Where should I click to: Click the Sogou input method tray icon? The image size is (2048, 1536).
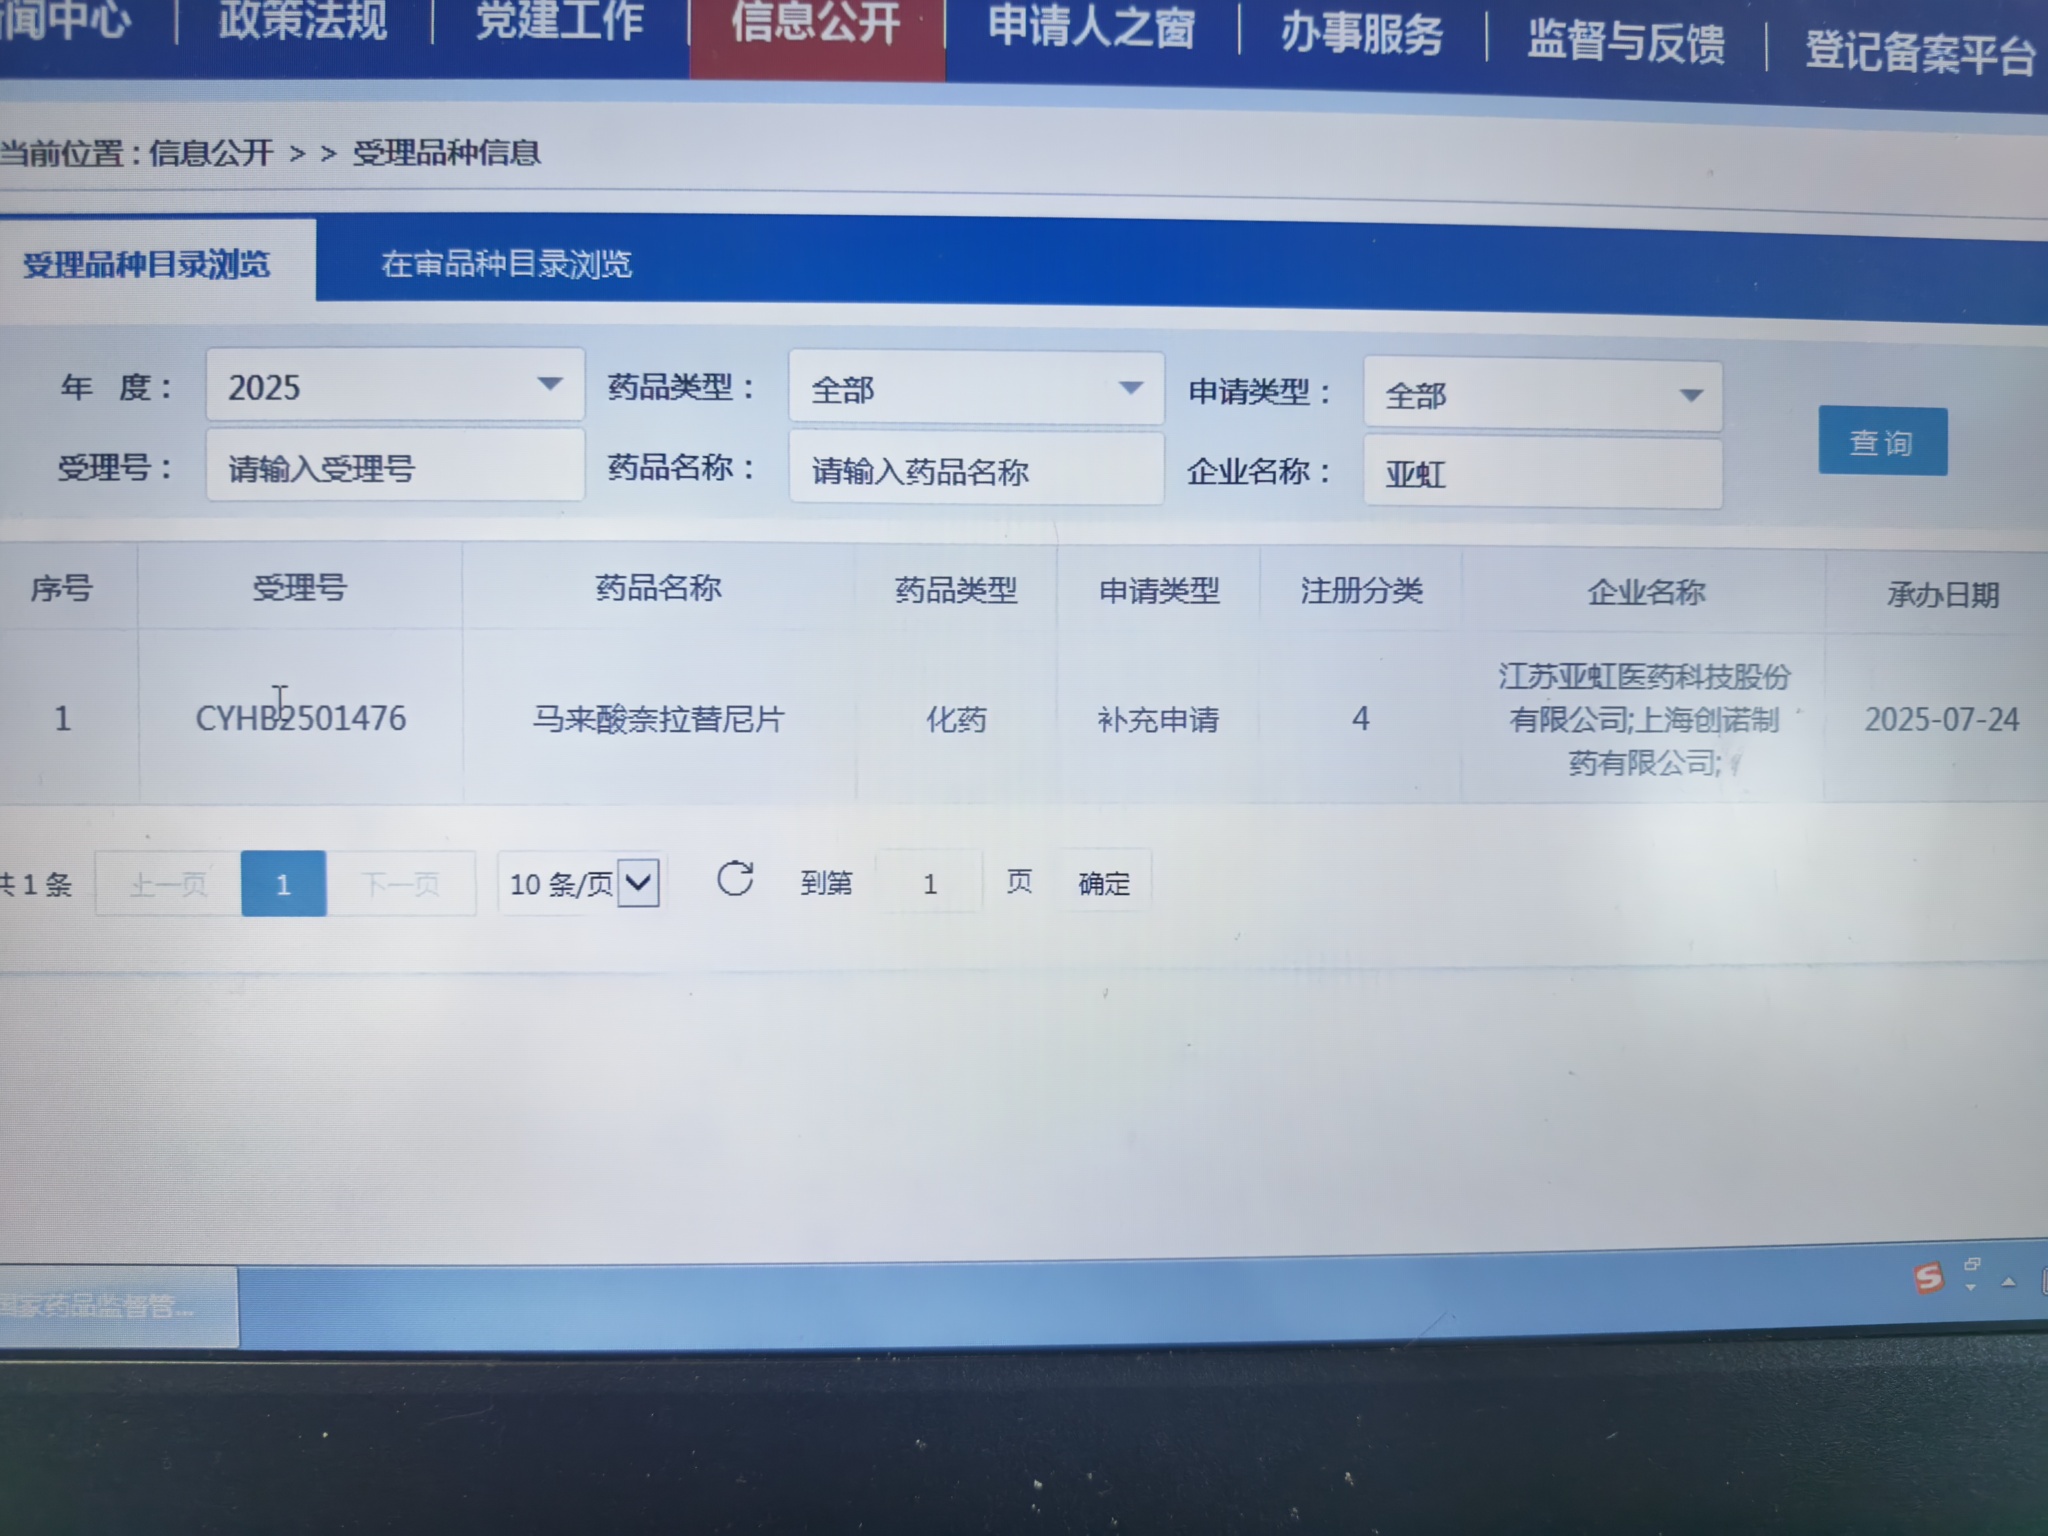(x=1928, y=1277)
